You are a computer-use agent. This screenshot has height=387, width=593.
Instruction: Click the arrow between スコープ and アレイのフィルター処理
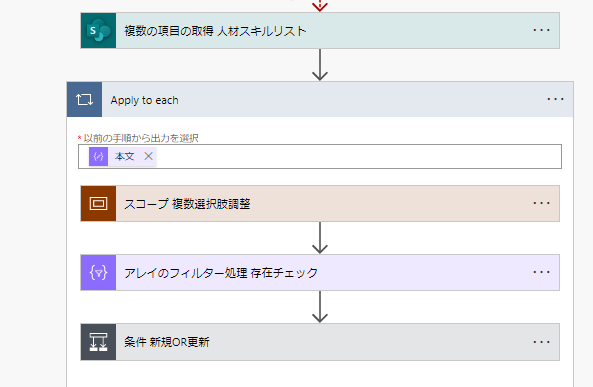tap(320, 238)
